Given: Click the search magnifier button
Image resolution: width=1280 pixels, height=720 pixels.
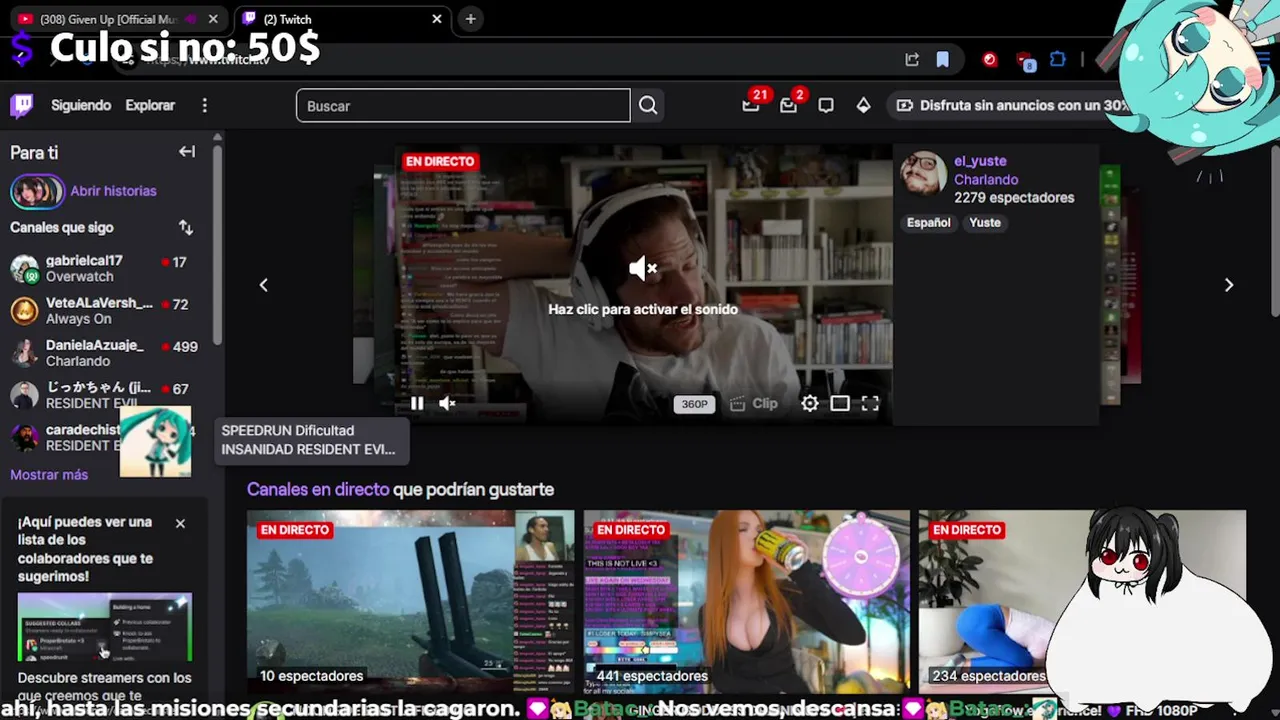Looking at the screenshot, I should (648, 105).
